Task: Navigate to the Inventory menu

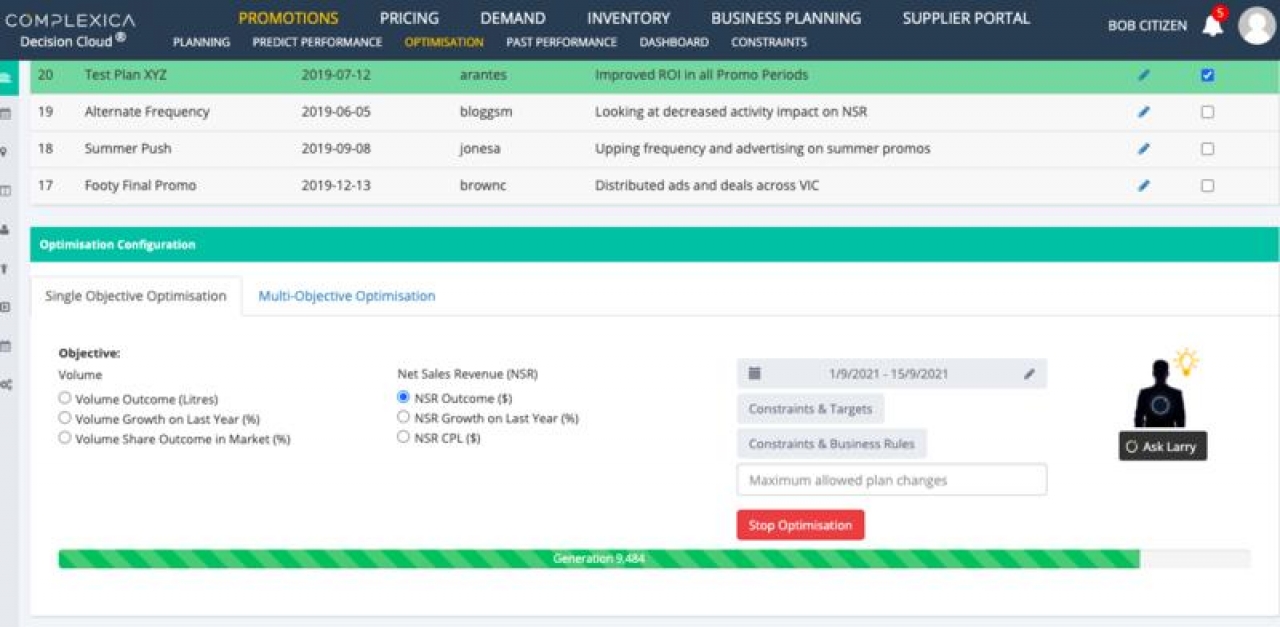Action: 628,17
